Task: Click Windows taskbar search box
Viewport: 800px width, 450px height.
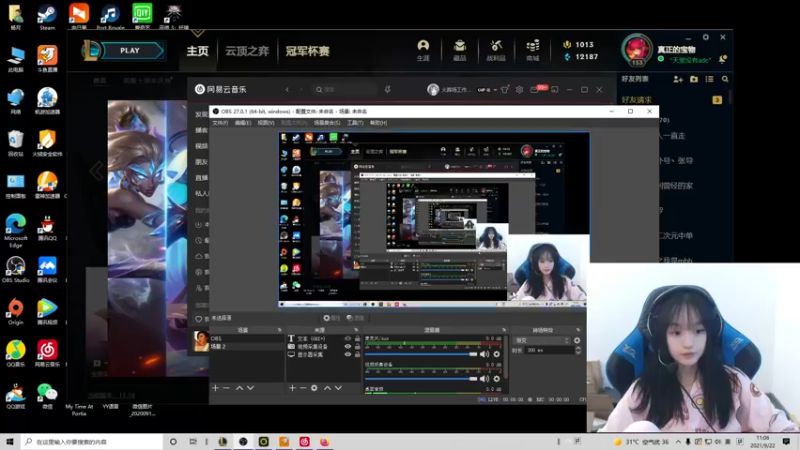Action: click(92, 442)
